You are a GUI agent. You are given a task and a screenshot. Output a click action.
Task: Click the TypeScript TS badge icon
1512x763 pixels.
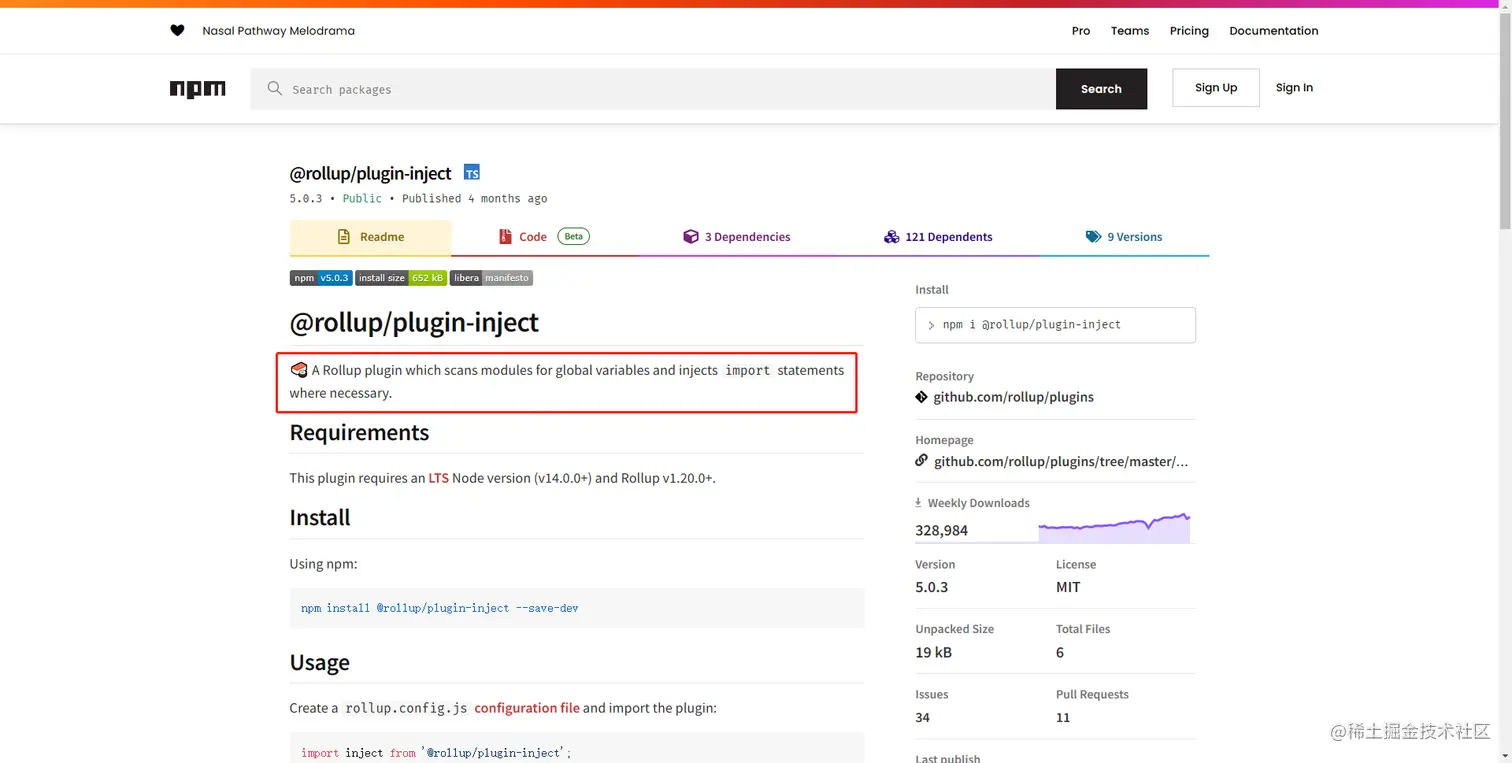pyautogui.click(x=472, y=173)
